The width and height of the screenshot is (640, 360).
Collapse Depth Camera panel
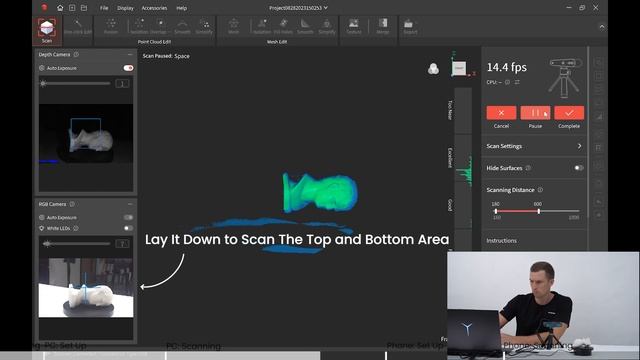point(130,54)
